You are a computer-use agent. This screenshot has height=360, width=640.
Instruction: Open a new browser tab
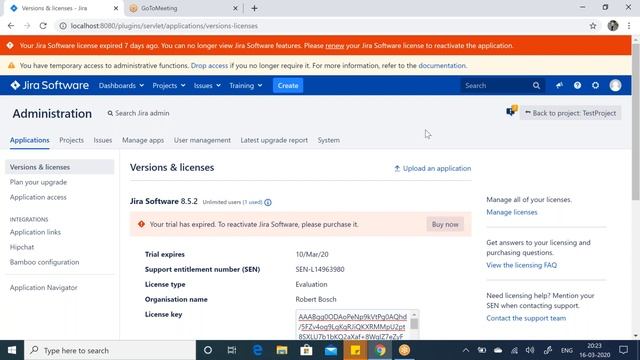pyautogui.click(x=254, y=8)
